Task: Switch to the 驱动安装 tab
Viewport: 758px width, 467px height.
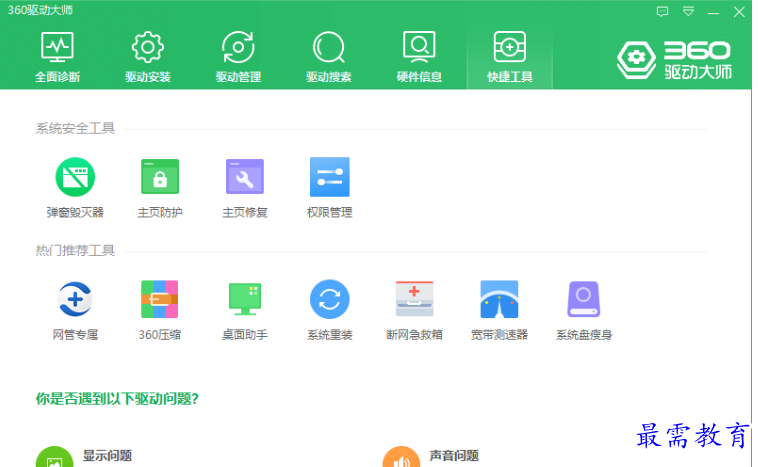Action: click(x=147, y=57)
